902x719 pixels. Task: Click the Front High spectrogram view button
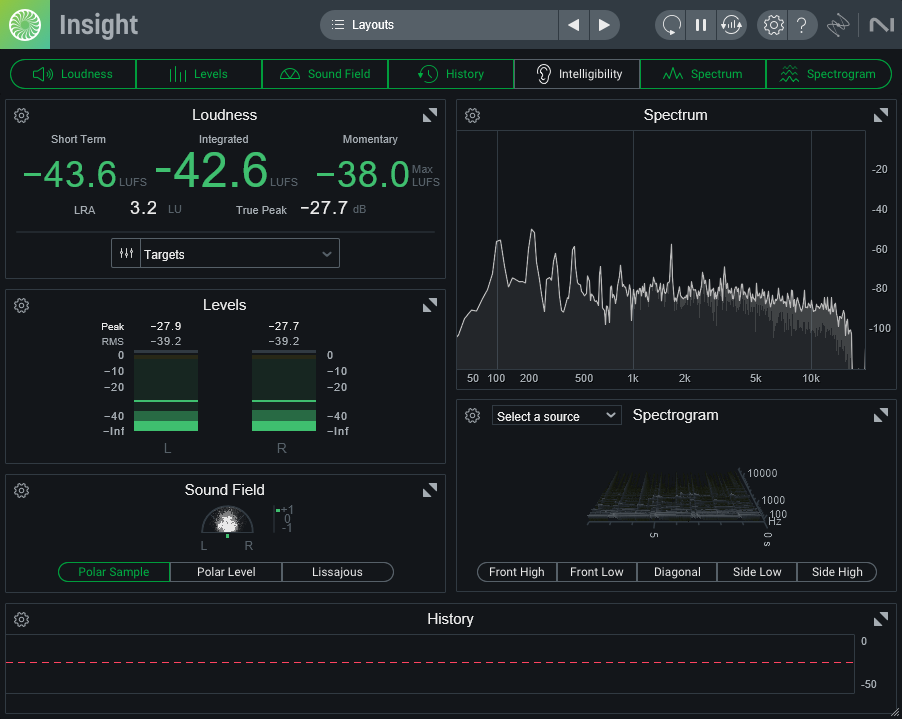[x=516, y=572]
